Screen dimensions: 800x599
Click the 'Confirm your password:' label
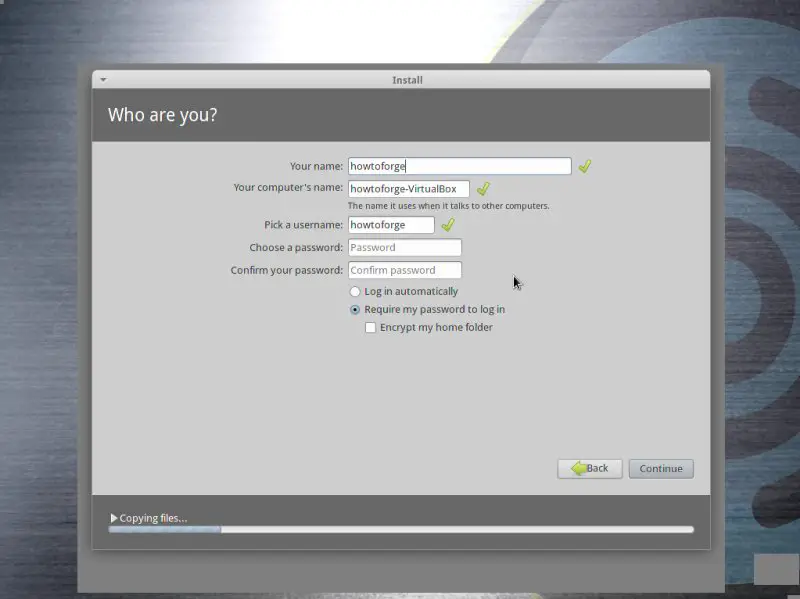tap(287, 270)
